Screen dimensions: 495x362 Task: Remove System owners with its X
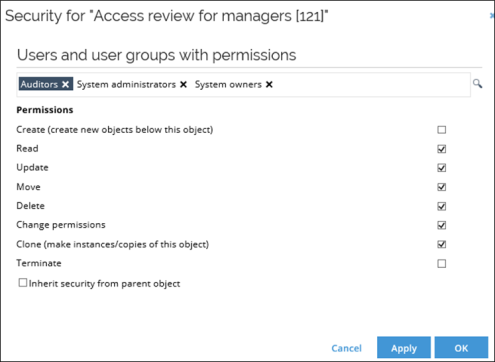[x=269, y=84]
